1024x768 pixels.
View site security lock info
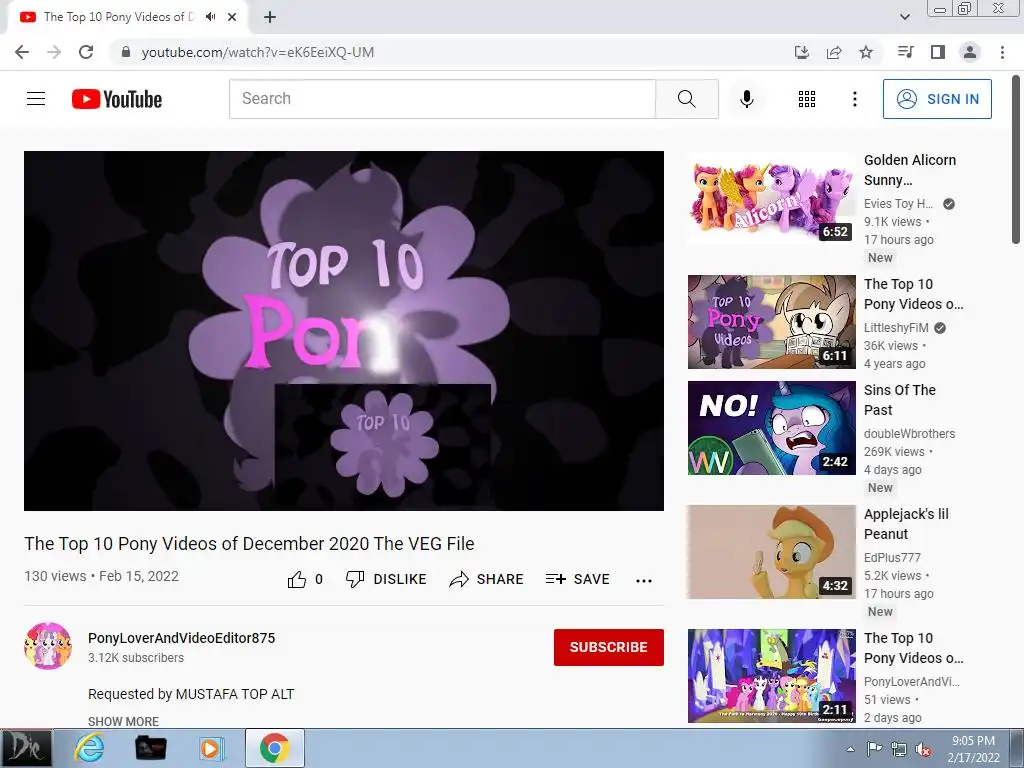[126, 52]
